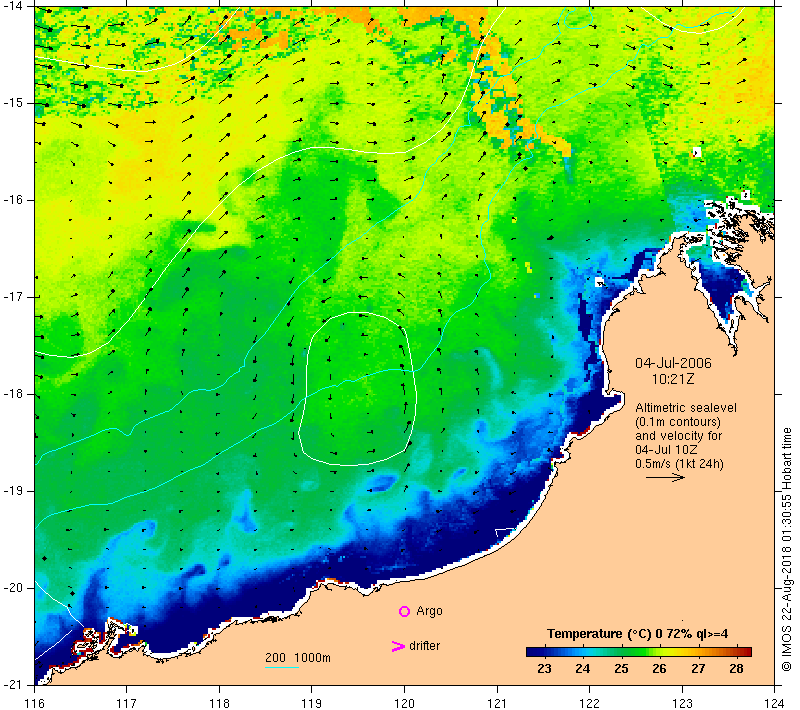Click the '116' longitude axis label
This screenshot has height=710, width=800.
pyautogui.click(x=34, y=703)
